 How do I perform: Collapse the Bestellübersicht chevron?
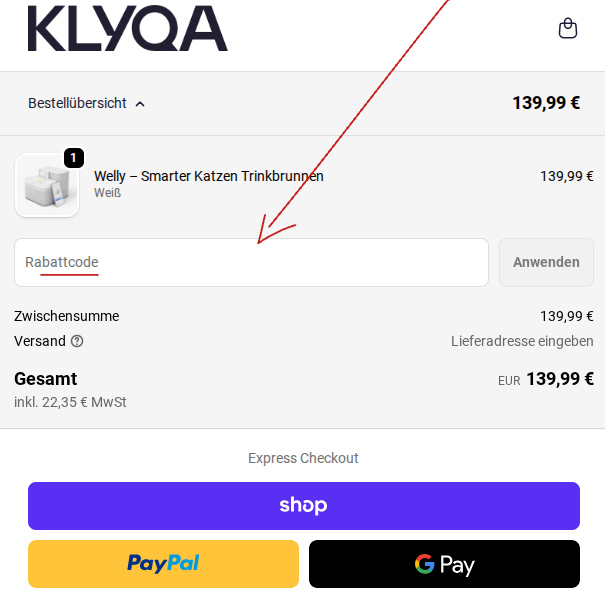tap(140, 104)
